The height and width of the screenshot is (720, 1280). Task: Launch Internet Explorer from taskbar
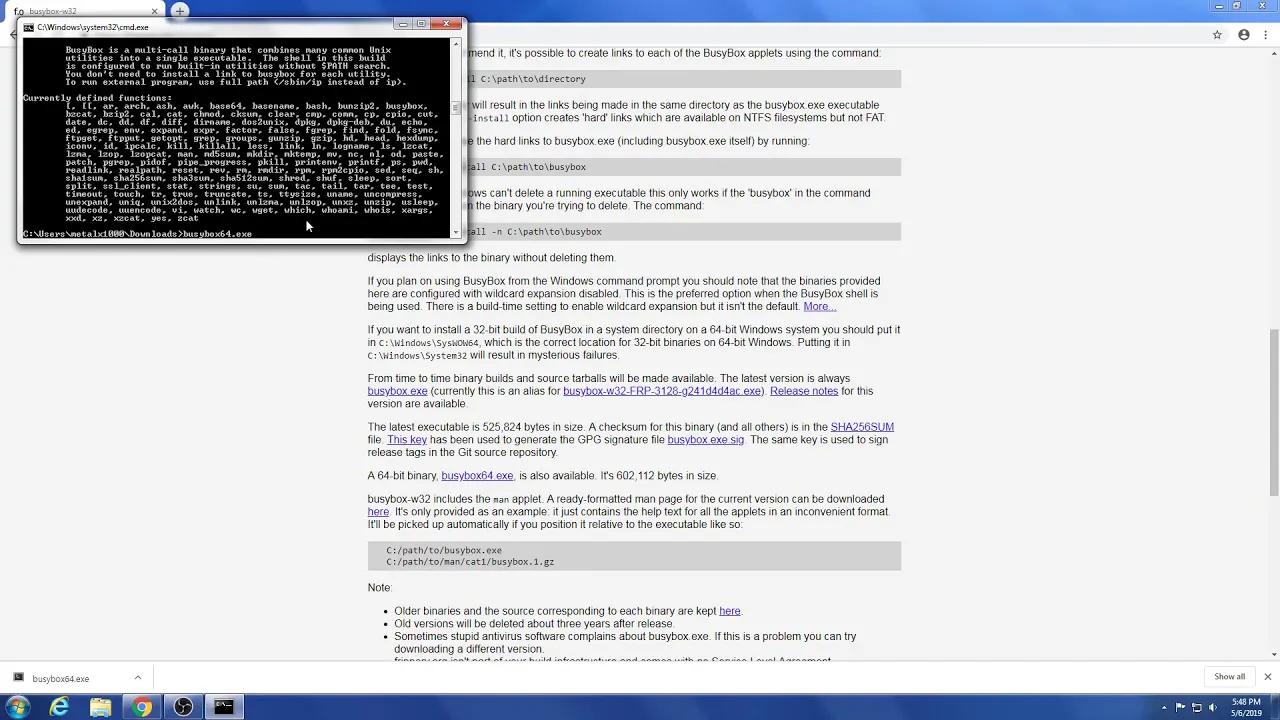coord(60,707)
